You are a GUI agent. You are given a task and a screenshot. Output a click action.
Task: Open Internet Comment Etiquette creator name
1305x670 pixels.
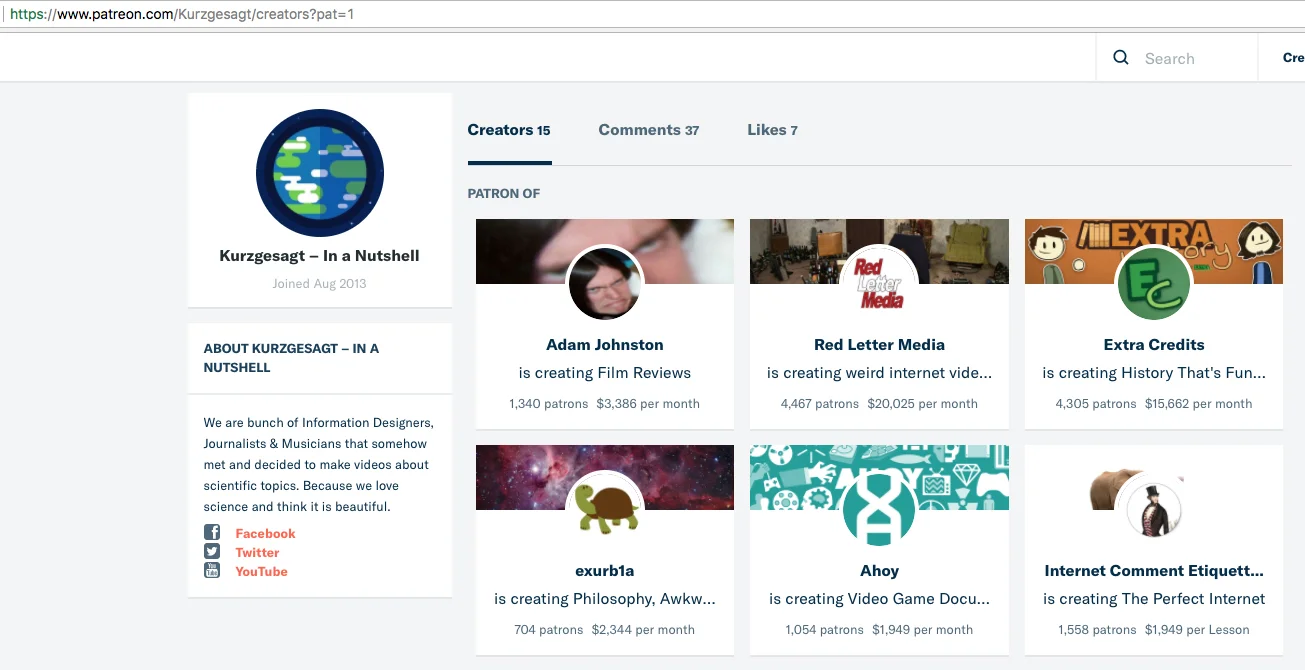click(1154, 571)
